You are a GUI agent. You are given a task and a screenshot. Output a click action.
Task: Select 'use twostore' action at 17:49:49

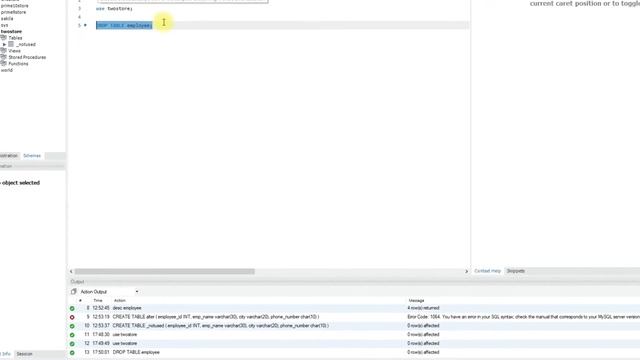(125, 343)
